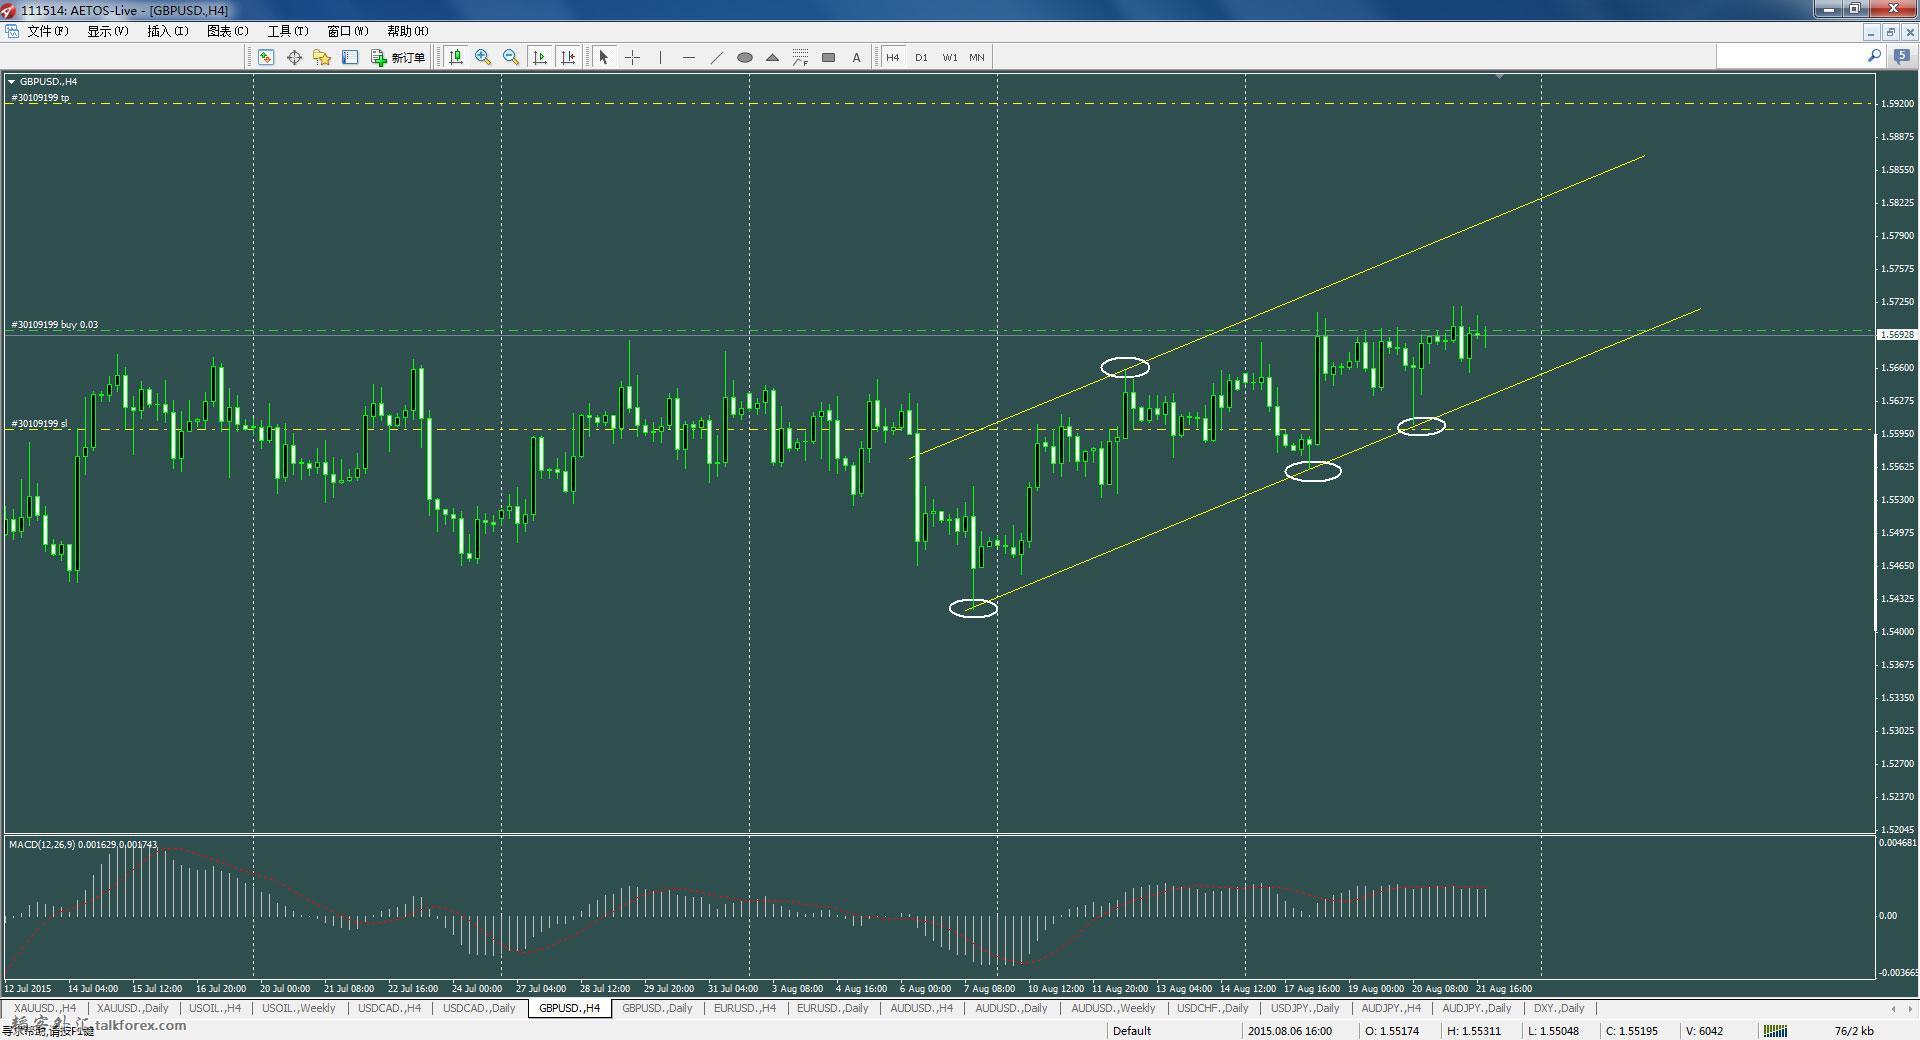
Task: Click the Default profile in status bar
Action: pos(1132,1031)
